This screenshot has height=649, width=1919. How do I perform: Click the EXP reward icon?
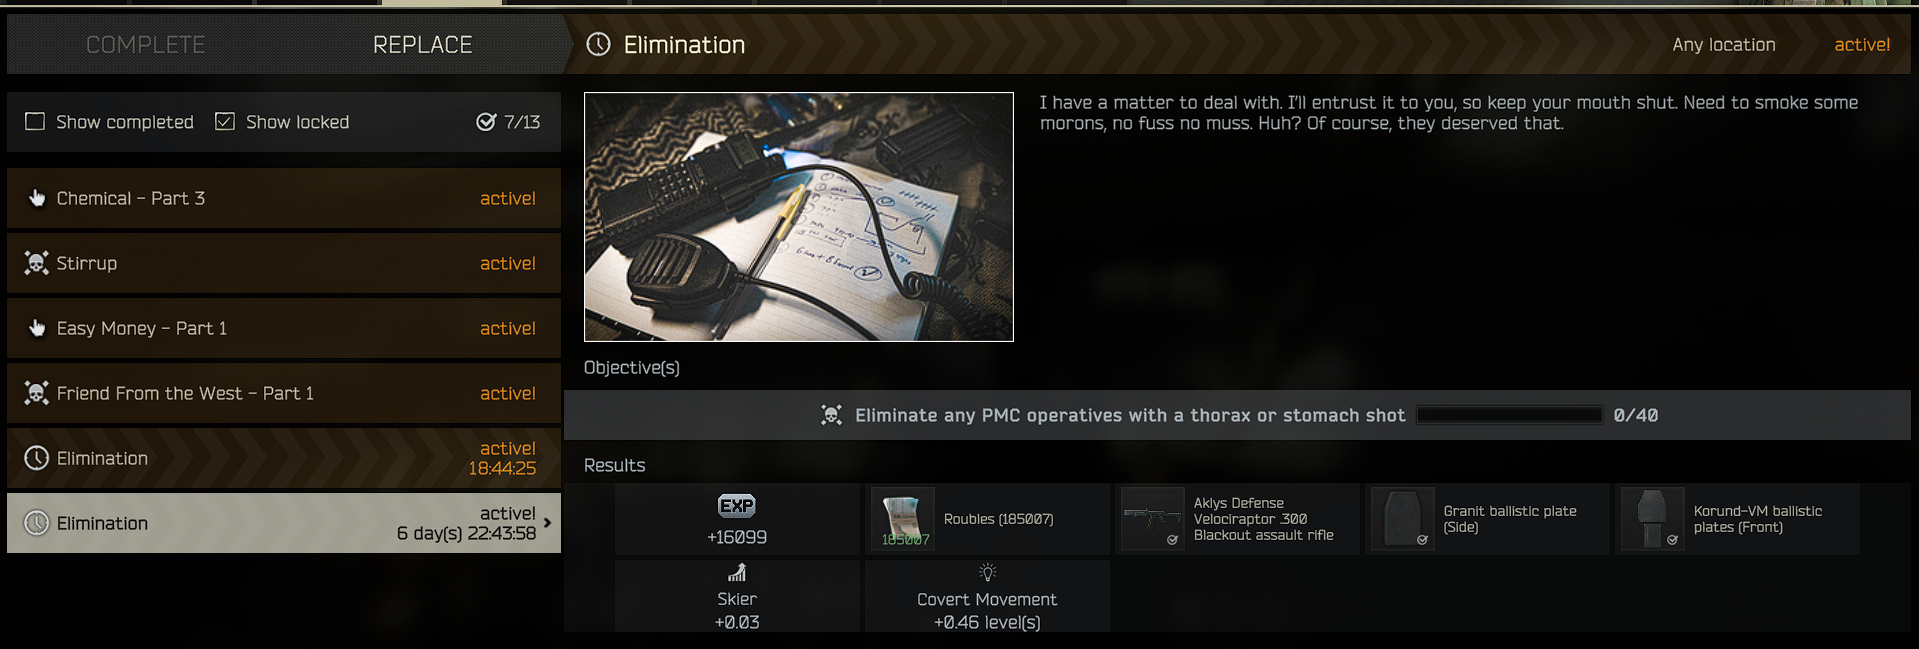(737, 506)
